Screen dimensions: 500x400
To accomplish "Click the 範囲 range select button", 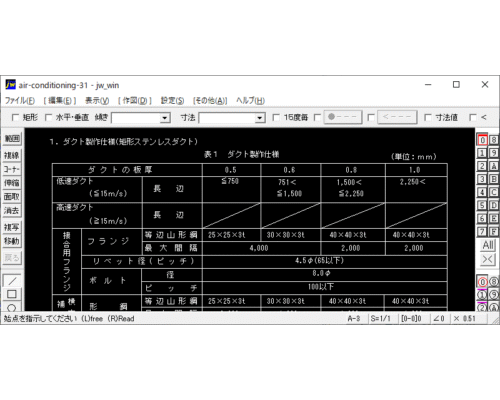I will [x=12, y=138].
